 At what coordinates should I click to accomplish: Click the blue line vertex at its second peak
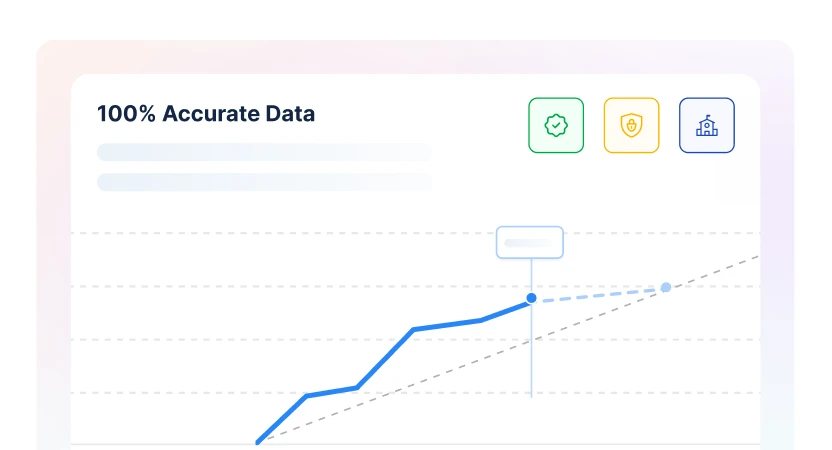coord(413,329)
